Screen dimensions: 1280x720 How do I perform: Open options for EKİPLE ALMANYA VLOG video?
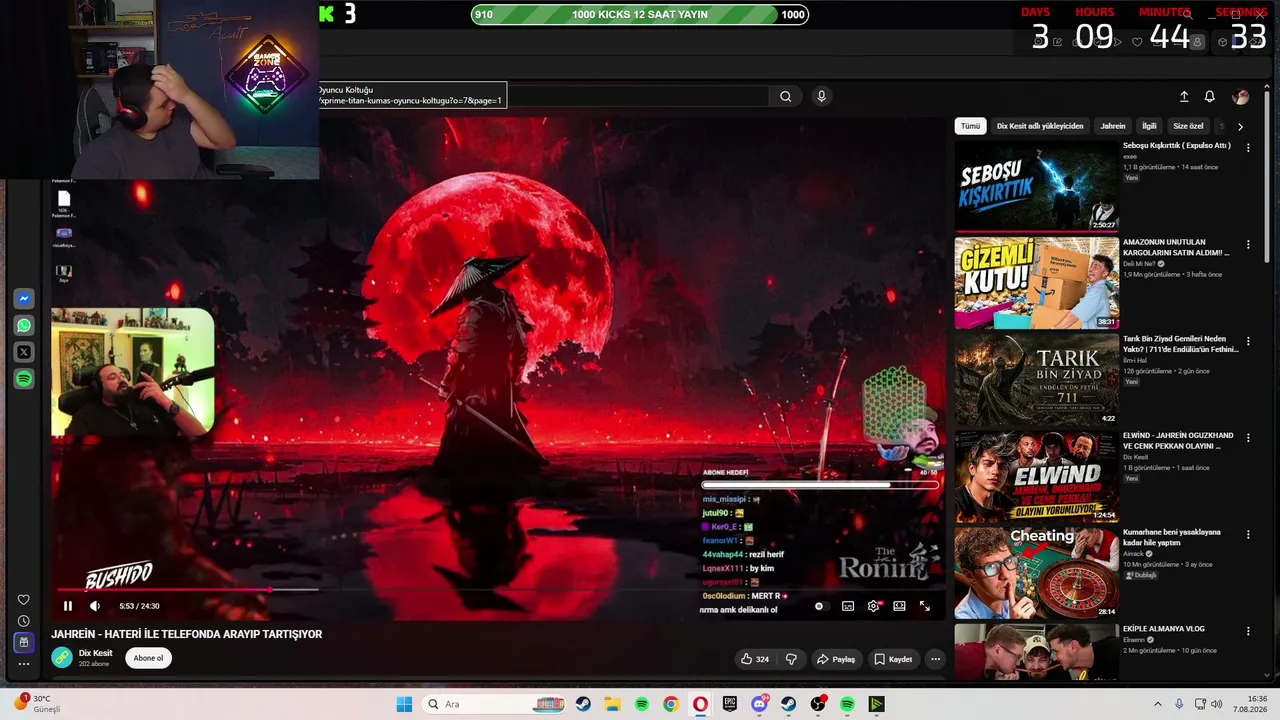tap(1248, 631)
